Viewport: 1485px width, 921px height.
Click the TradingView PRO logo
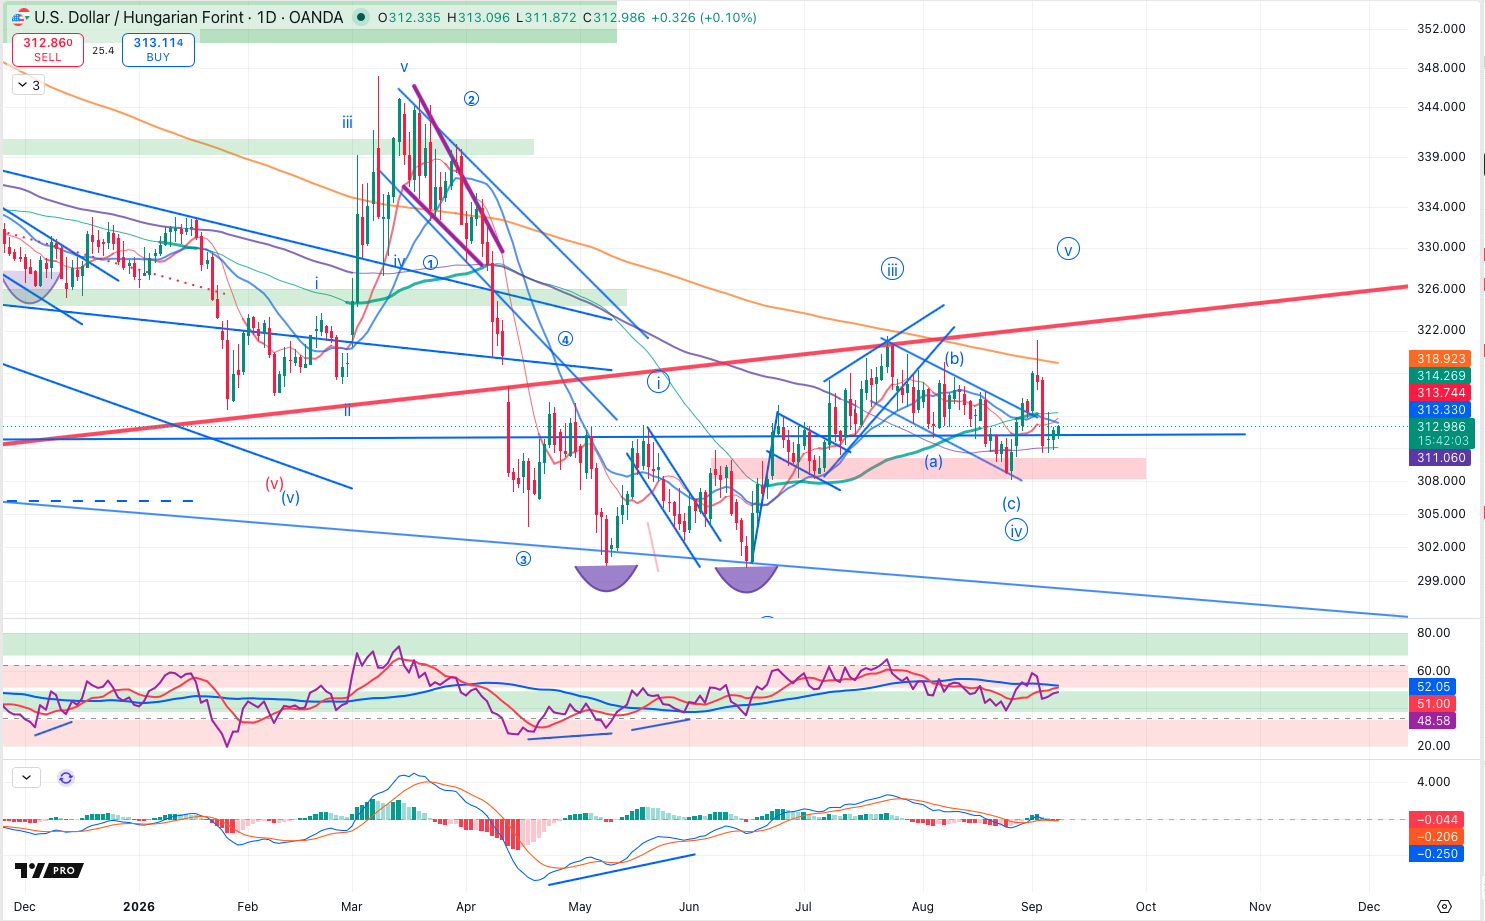(46, 870)
